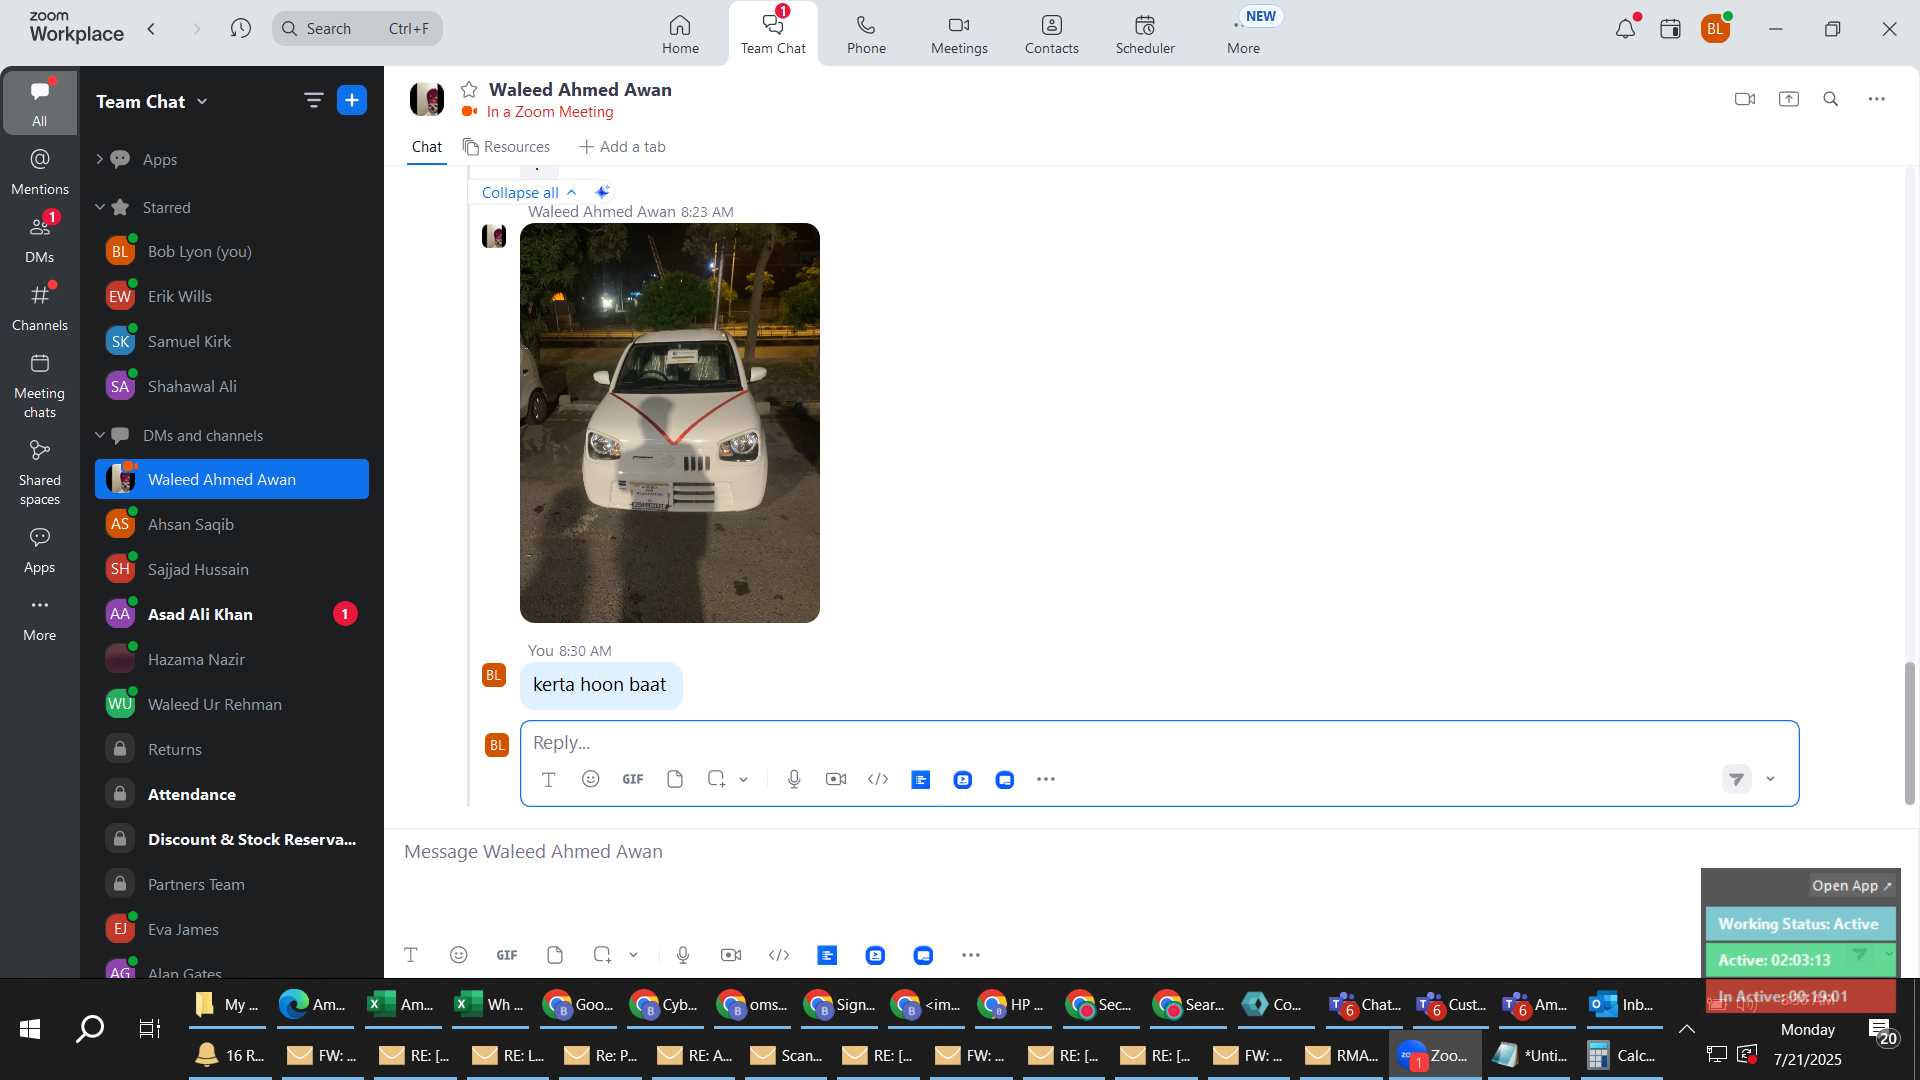Open more options in the main composer

pyautogui.click(x=971, y=955)
